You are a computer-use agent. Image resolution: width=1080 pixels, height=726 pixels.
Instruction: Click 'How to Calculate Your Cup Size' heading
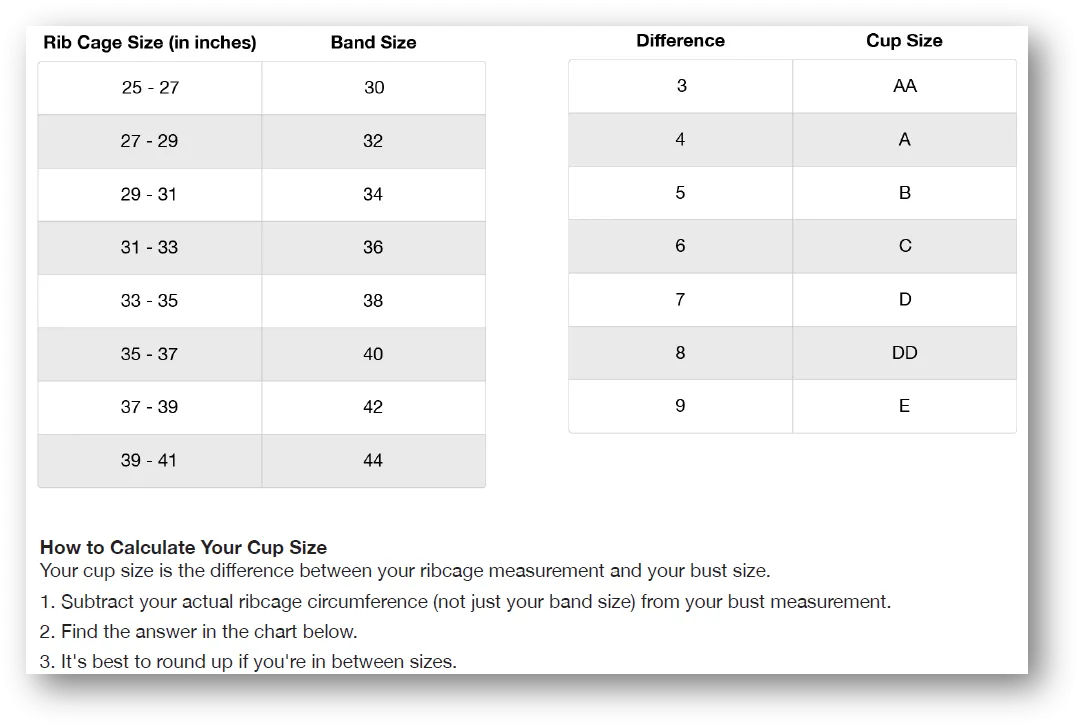[183, 548]
